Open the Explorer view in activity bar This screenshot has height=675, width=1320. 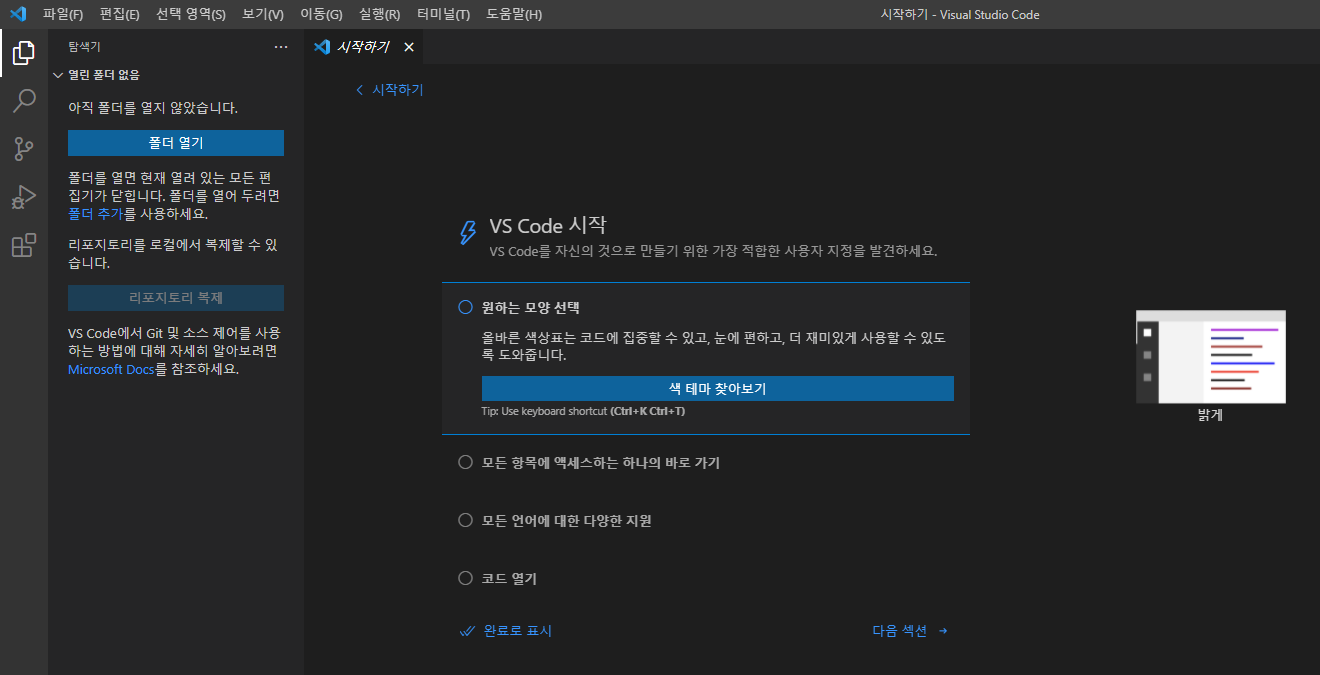point(24,53)
